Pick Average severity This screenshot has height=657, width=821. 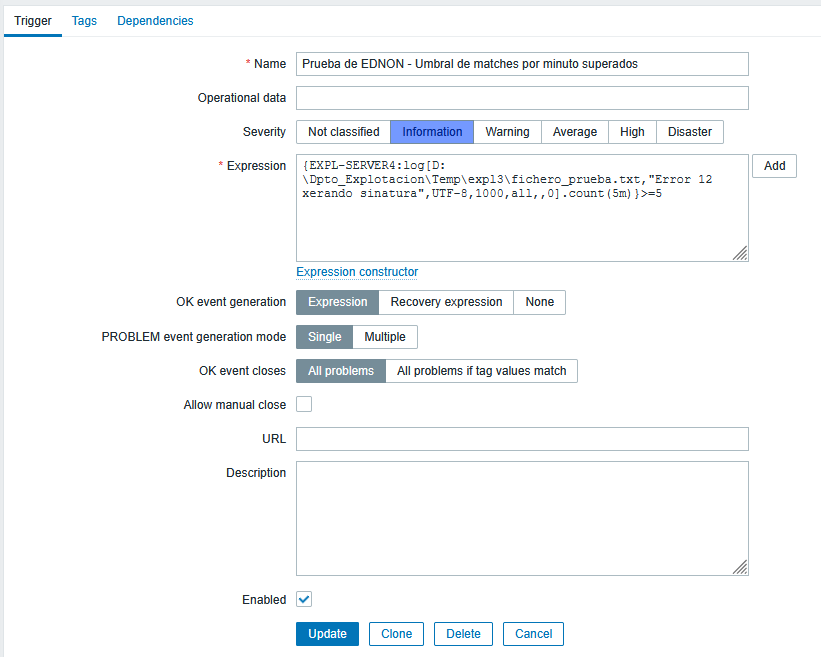click(x=574, y=132)
